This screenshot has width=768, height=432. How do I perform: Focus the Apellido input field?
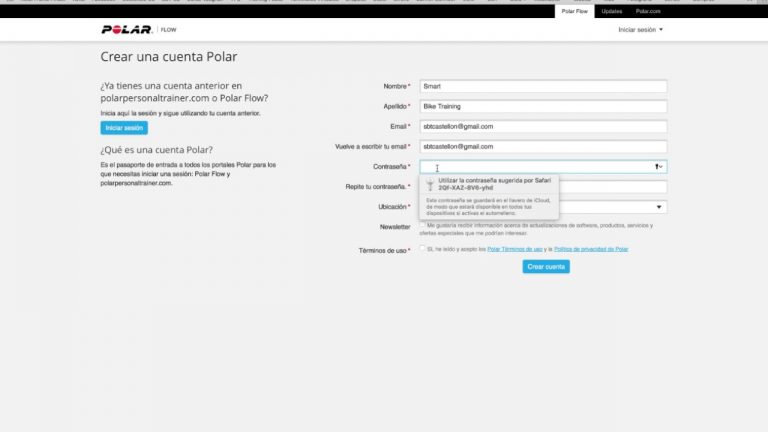point(543,106)
